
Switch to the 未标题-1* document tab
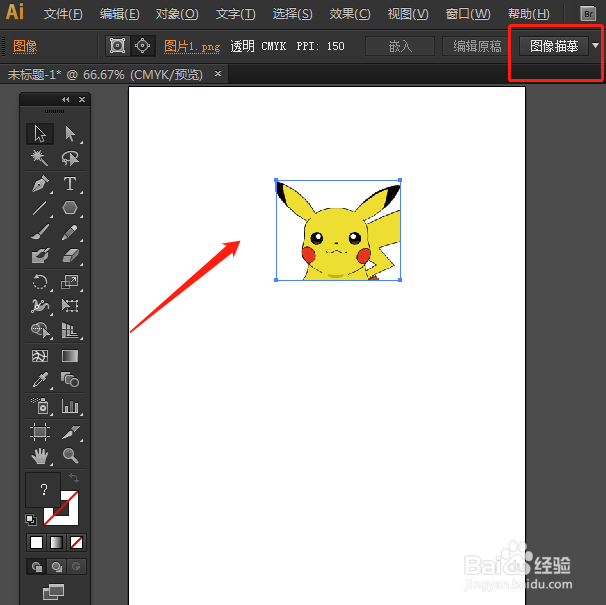click(105, 74)
